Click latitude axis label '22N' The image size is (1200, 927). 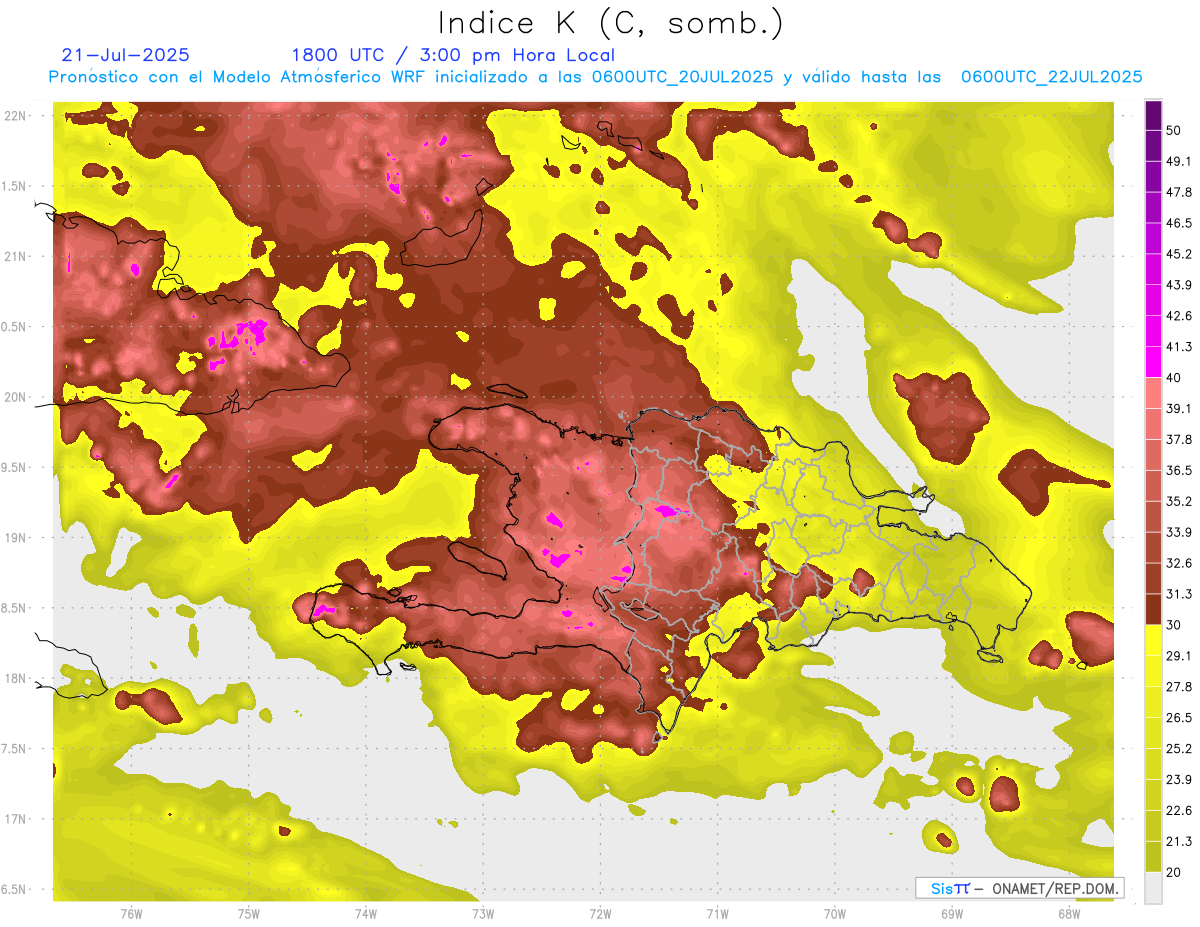(15, 116)
